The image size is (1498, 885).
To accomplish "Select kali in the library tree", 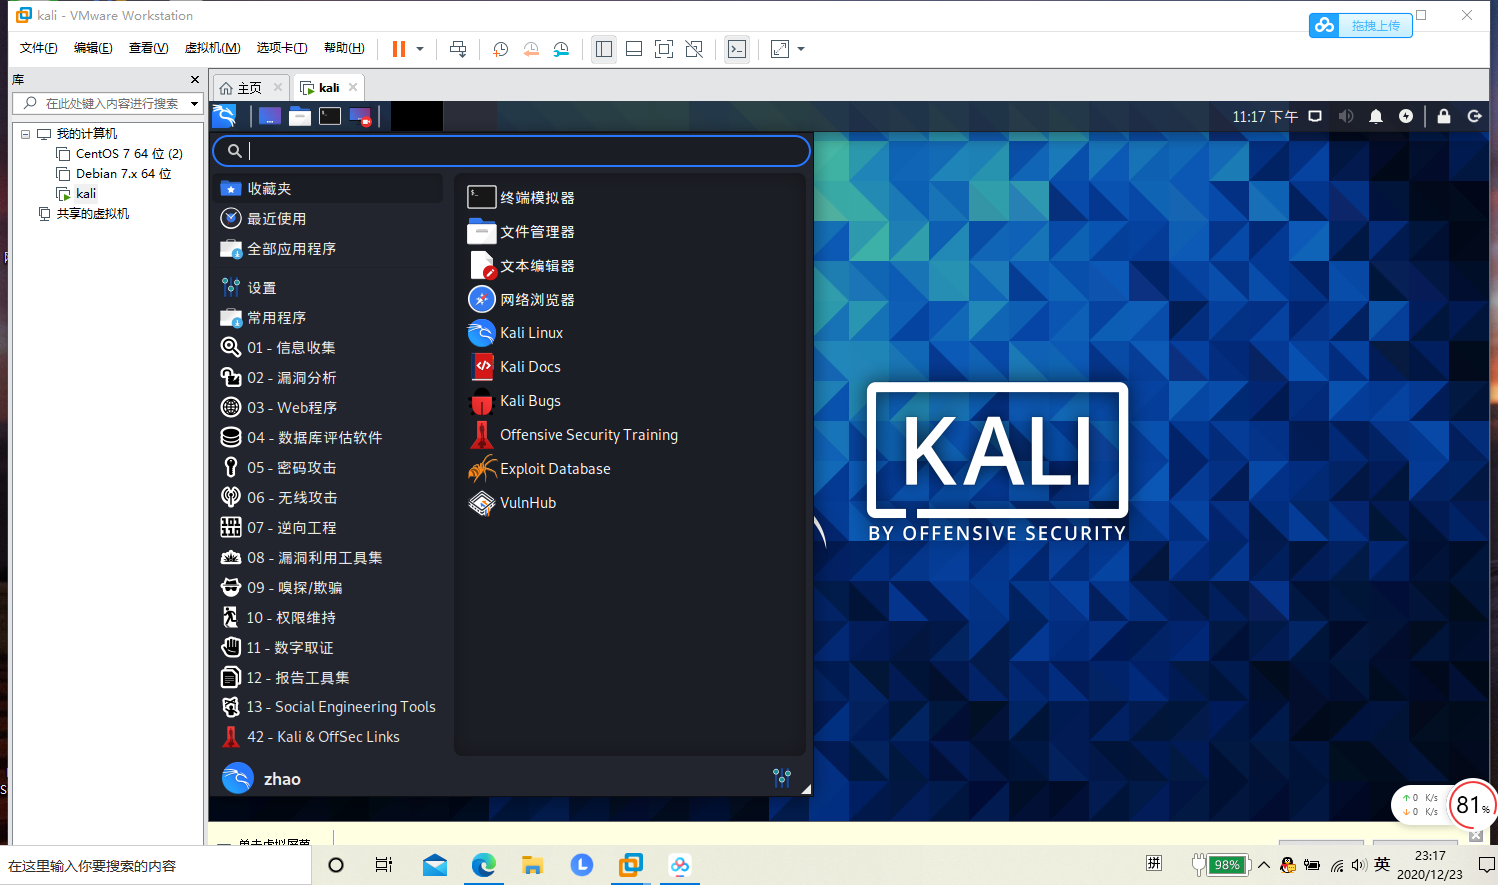I will click(77, 194).
